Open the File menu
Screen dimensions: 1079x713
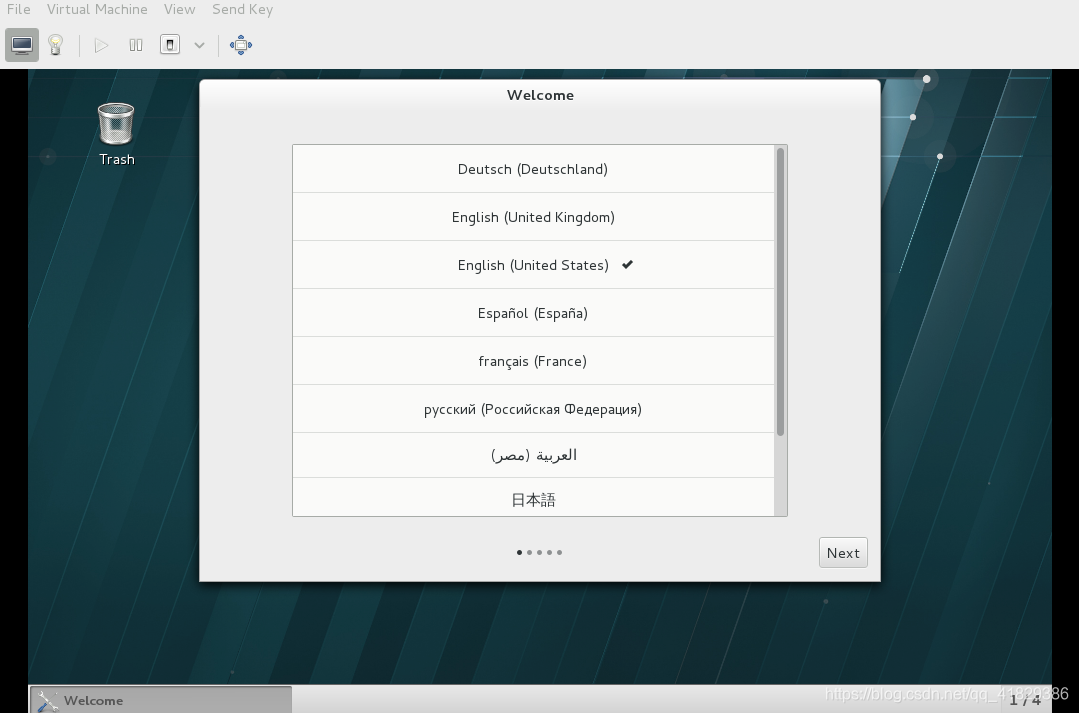(19, 10)
